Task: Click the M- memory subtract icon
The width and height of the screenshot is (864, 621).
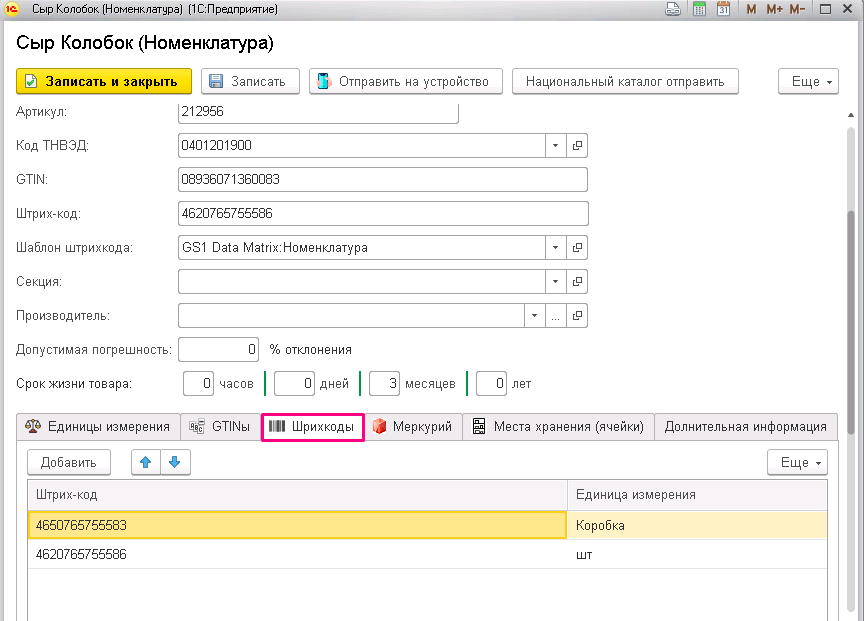Action: [x=797, y=9]
